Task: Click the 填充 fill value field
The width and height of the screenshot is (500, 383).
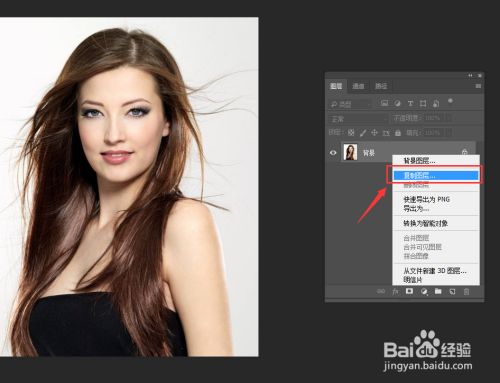Action: click(433, 133)
